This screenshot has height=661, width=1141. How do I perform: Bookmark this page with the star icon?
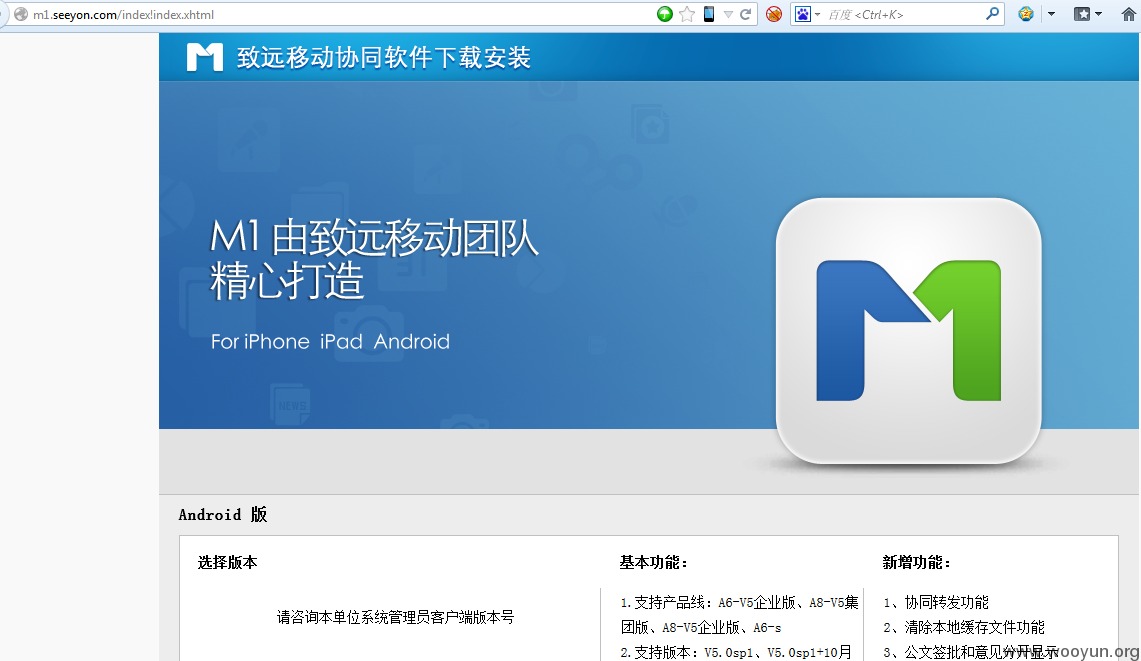click(x=687, y=14)
